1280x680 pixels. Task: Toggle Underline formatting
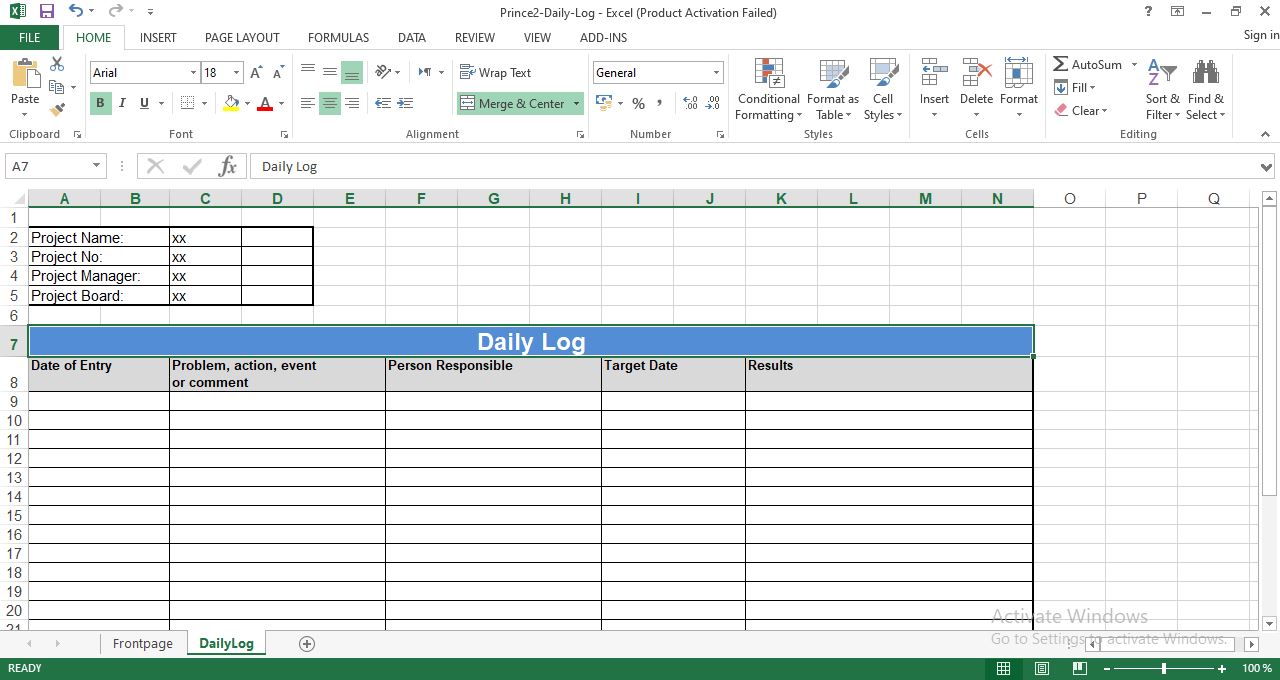144,103
